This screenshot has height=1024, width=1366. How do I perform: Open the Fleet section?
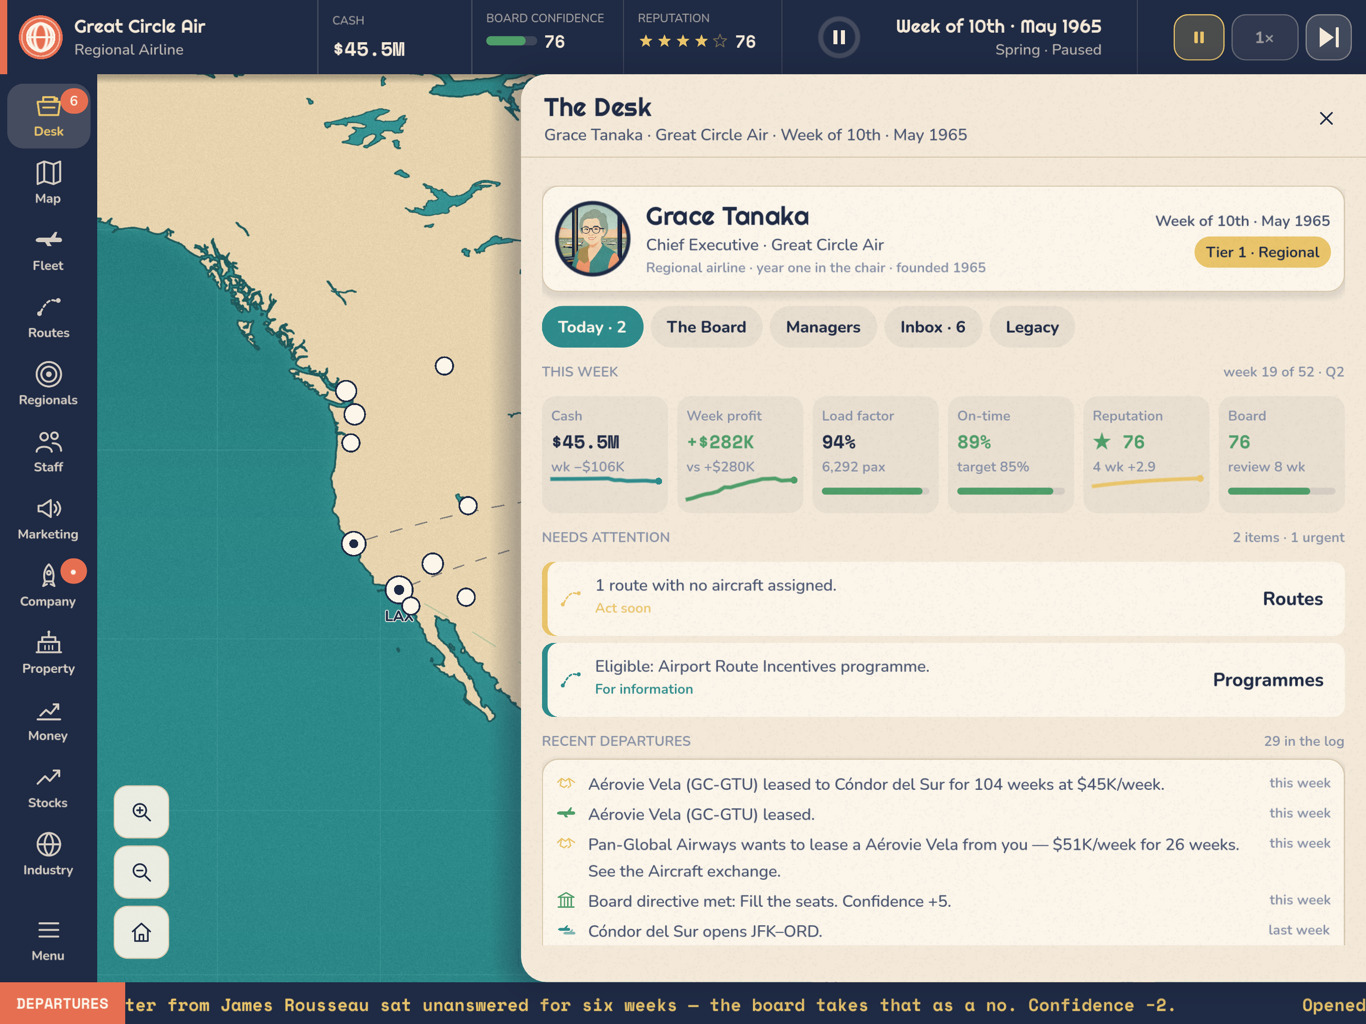[x=48, y=250]
